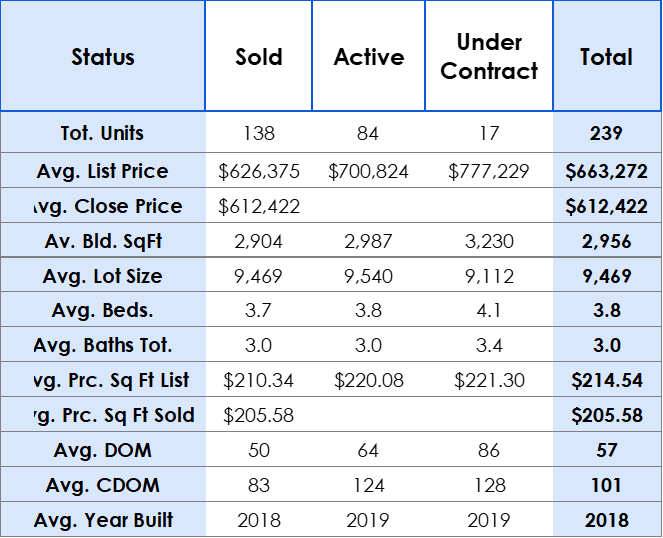Screen dimensions: 663x538
Task: Select the Avg. List Price label cell
Action: [103, 171]
